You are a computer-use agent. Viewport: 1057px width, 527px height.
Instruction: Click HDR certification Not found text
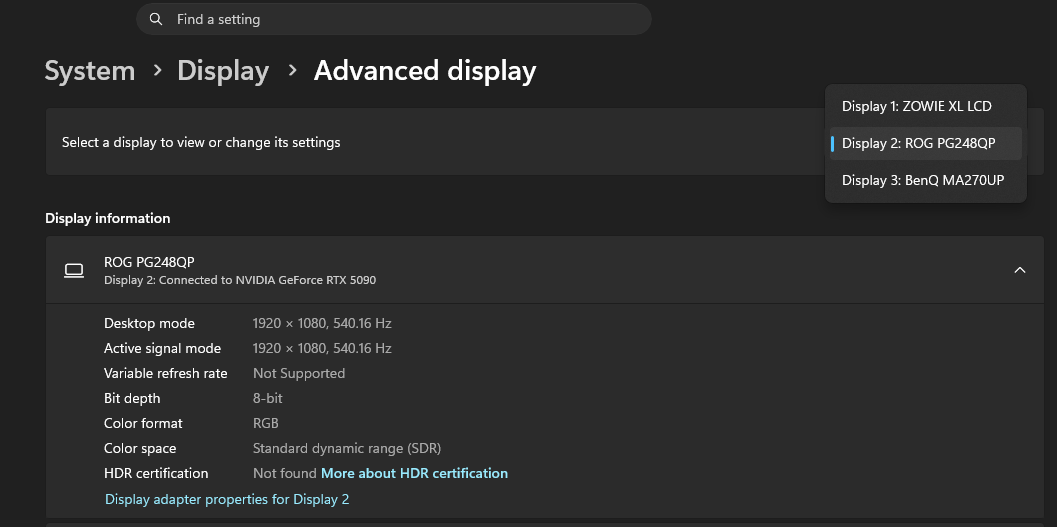(x=284, y=473)
